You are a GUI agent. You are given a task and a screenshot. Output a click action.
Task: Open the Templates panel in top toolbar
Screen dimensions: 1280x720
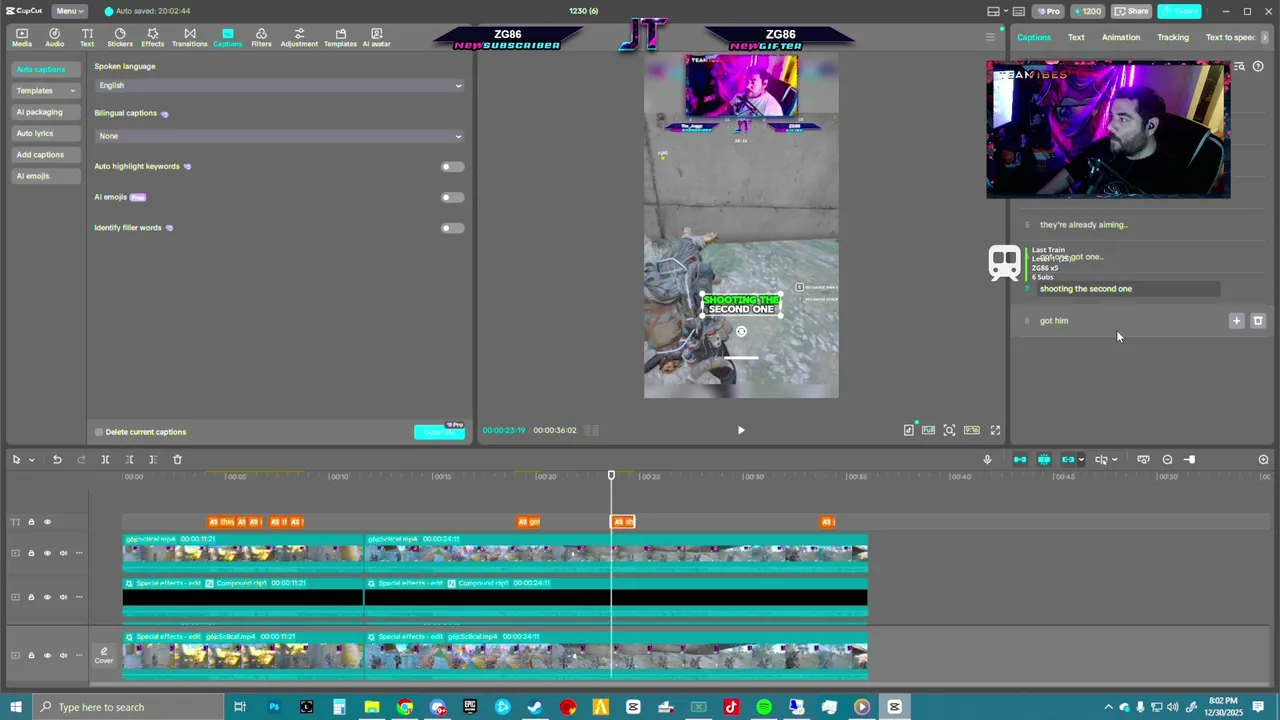click(340, 37)
